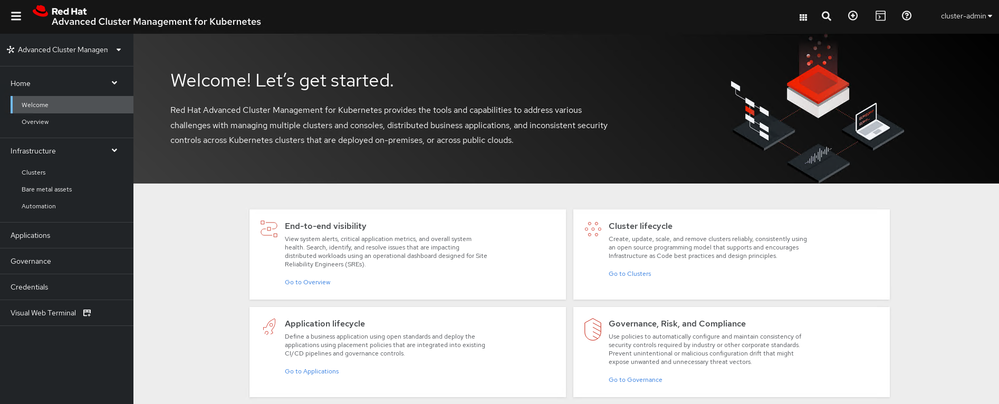Open the terminal icon in header

click(x=880, y=16)
